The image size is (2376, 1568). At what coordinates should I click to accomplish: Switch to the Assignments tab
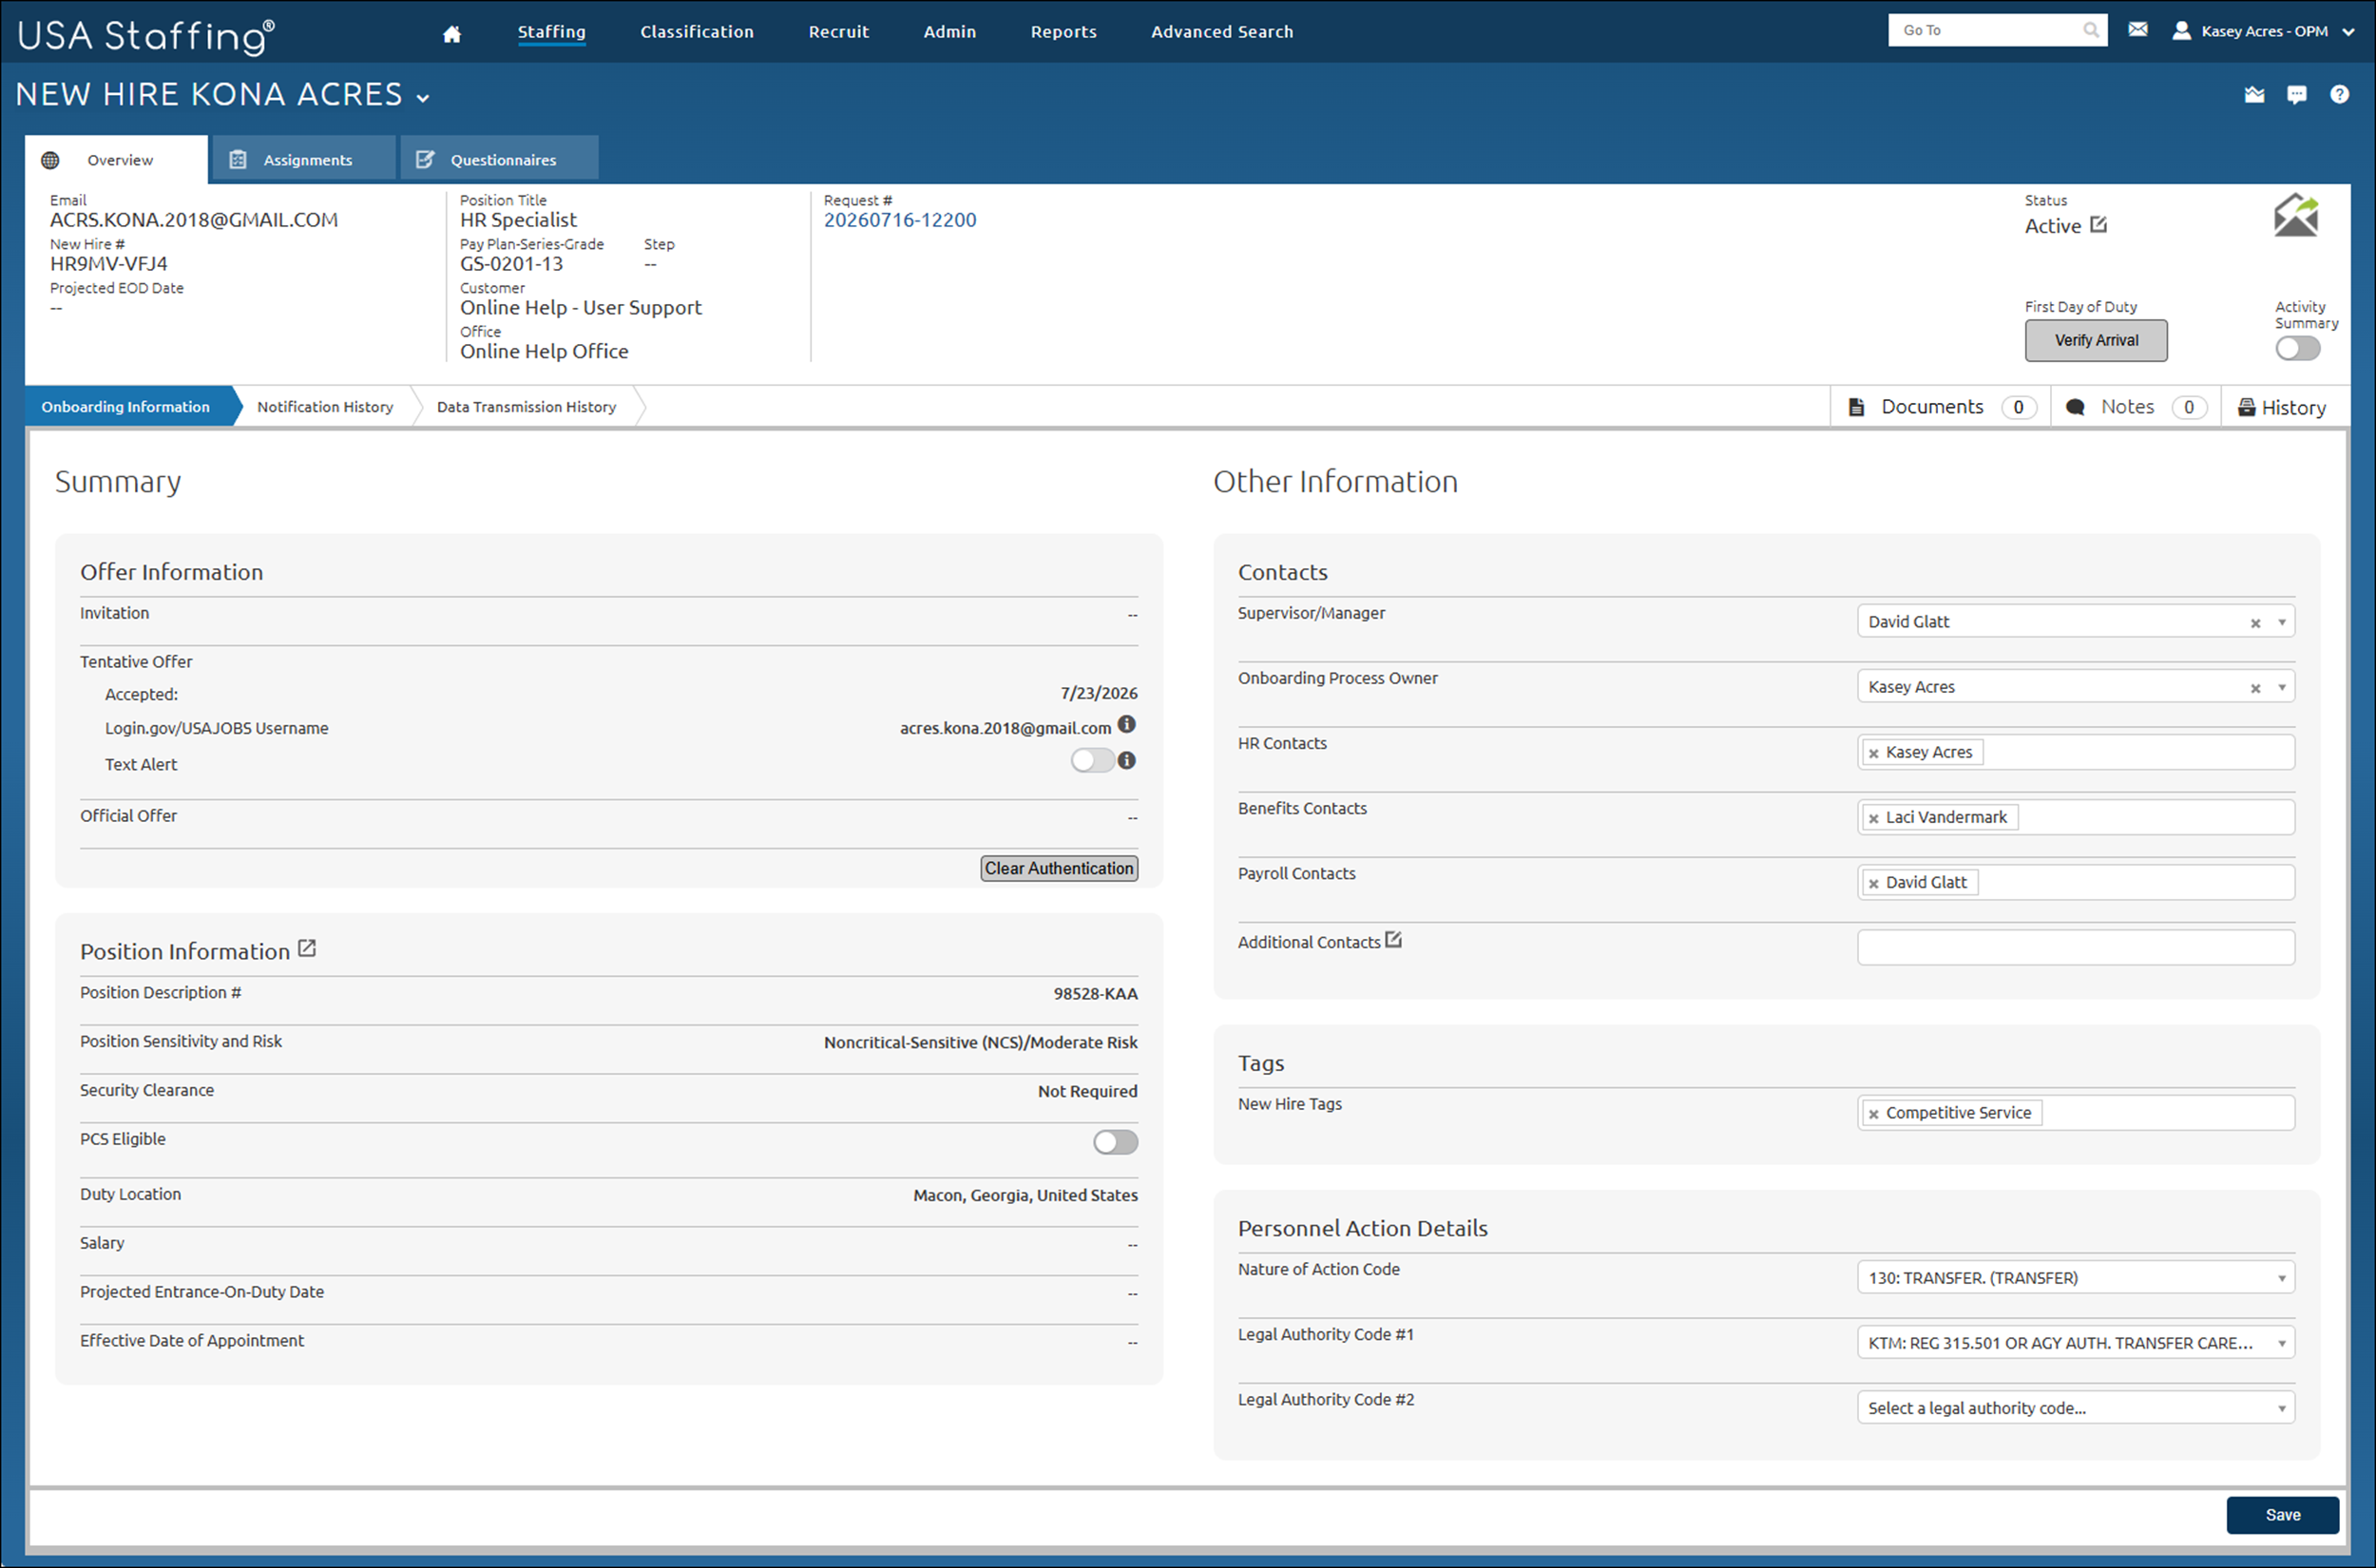pos(303,160)
